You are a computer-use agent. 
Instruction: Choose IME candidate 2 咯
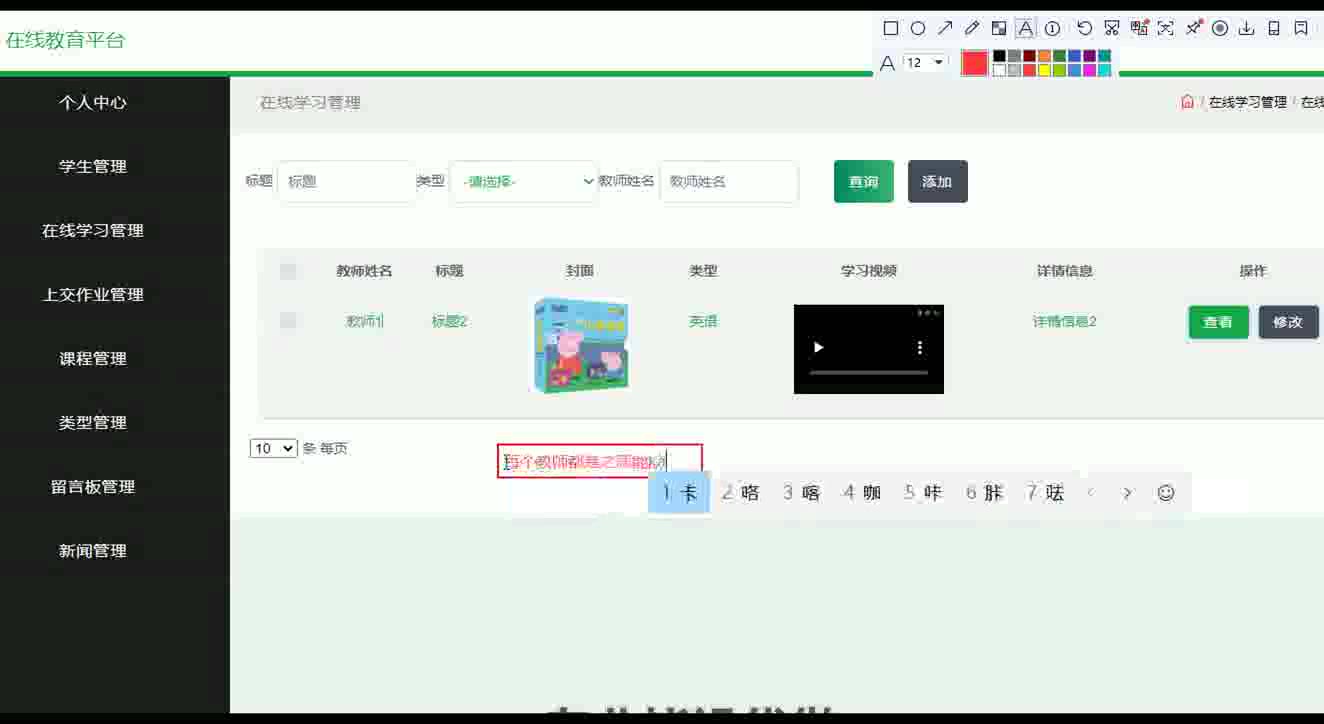pyautogui.click(x=741, y=493)
